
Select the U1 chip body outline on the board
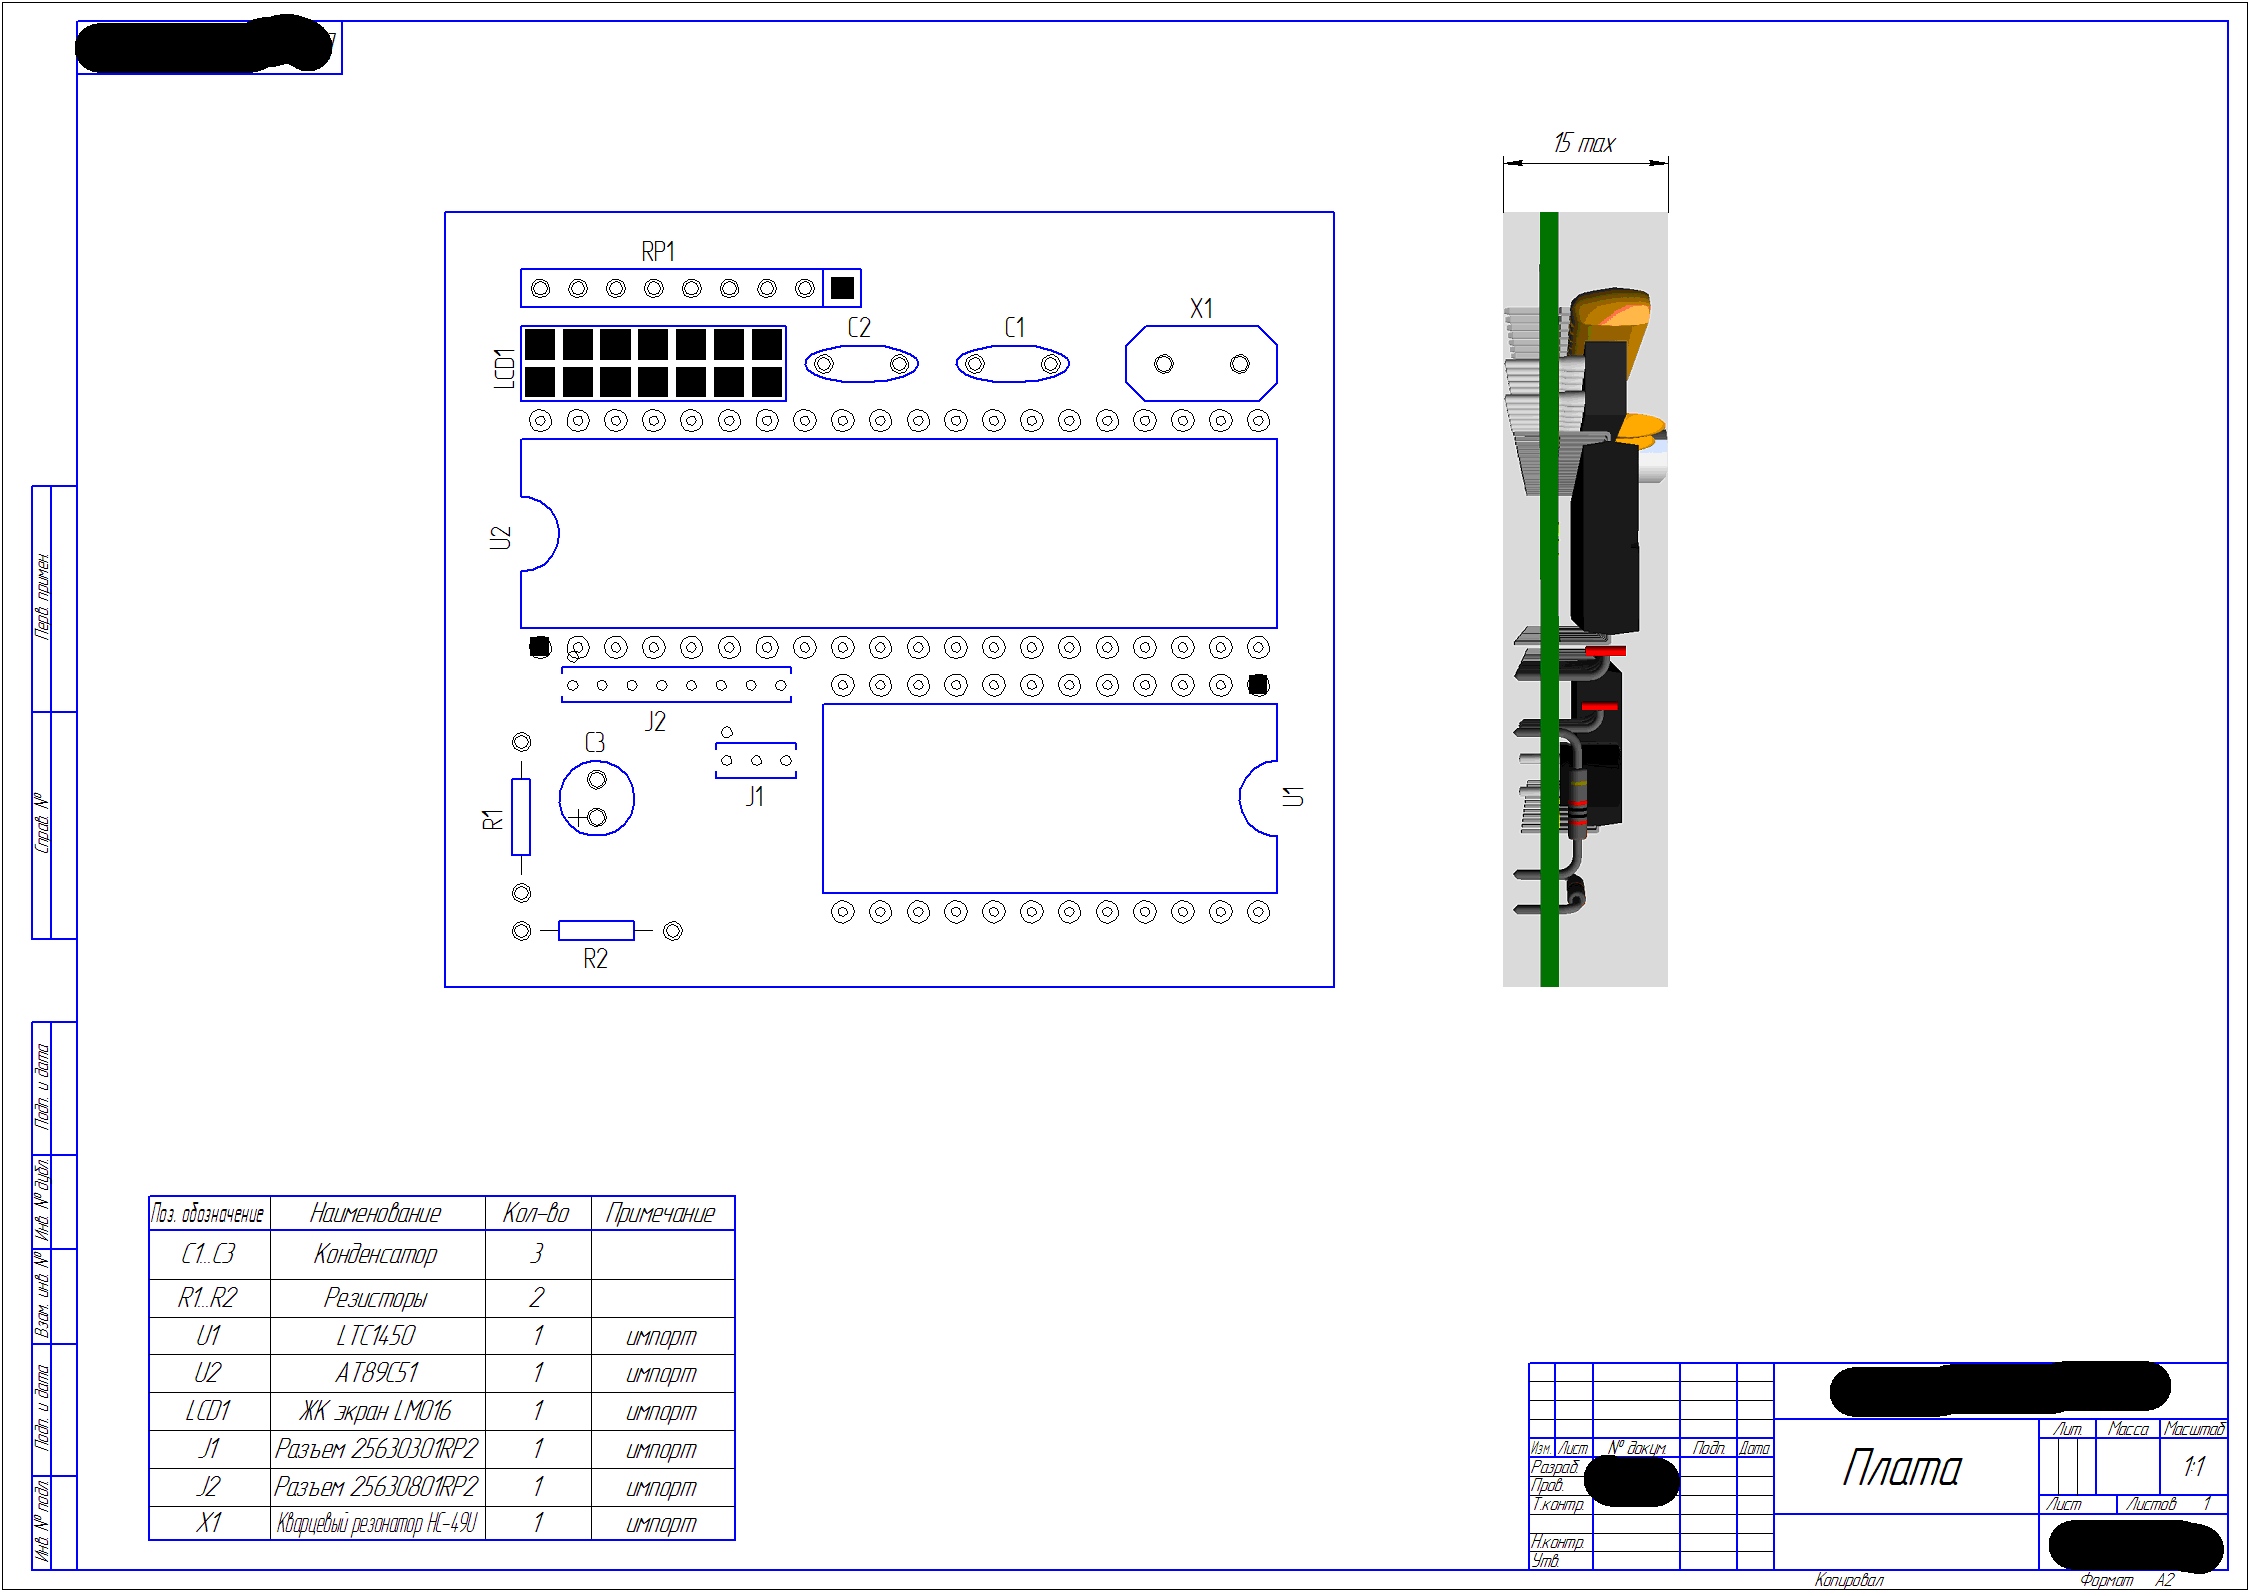(x=1050, y=798)
